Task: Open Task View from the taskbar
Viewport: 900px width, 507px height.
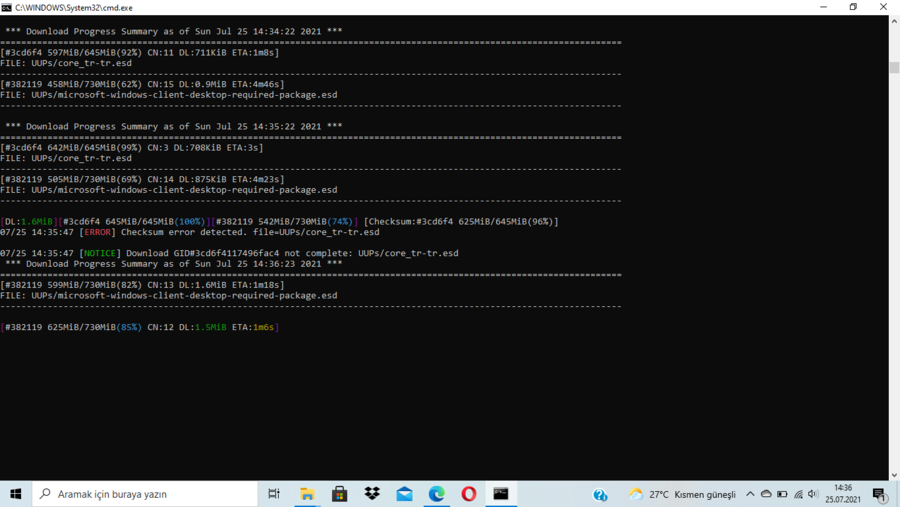Action: click(x=274, y=494)
